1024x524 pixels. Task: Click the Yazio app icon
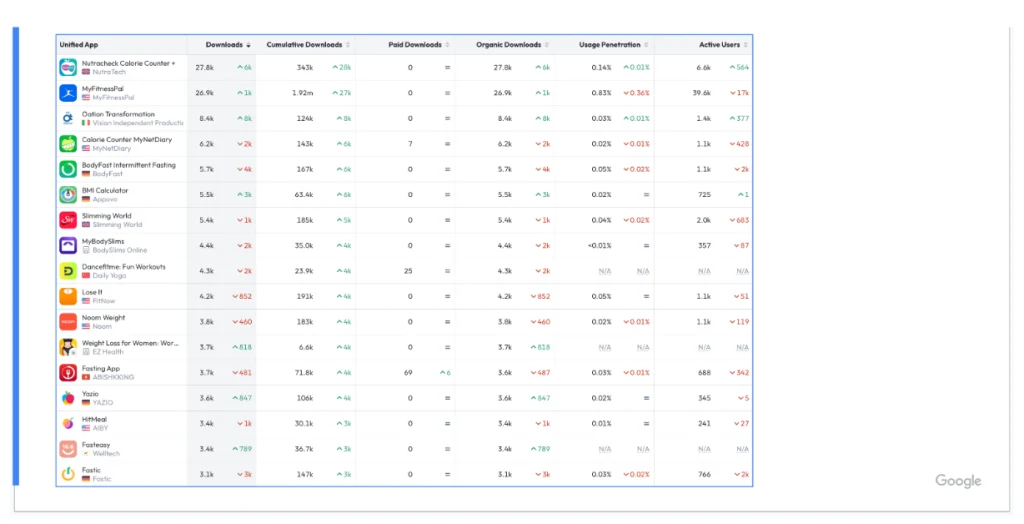[x=68, y=398]
